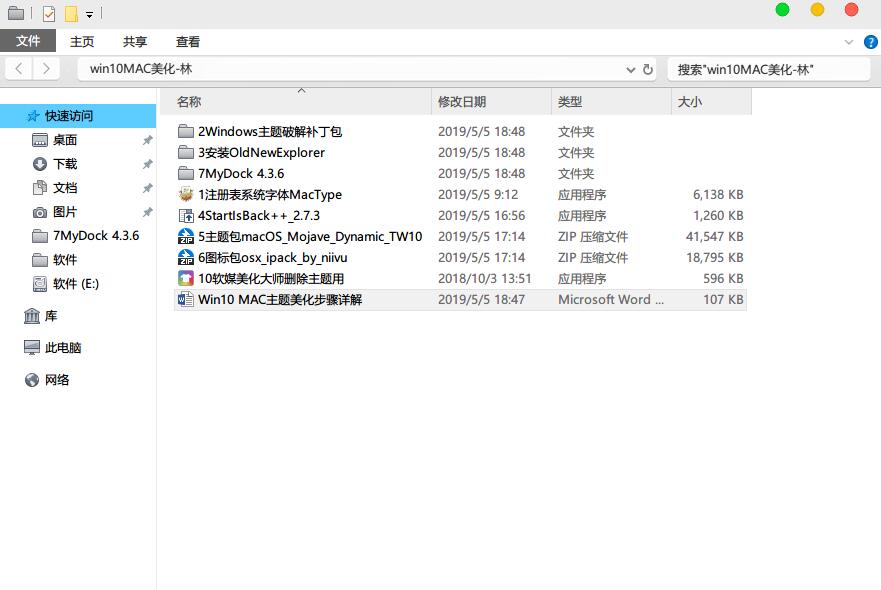The image size is (881, 590).
Task: Open the quick access toolbar customize dropdown
Action: pos(89,15)
